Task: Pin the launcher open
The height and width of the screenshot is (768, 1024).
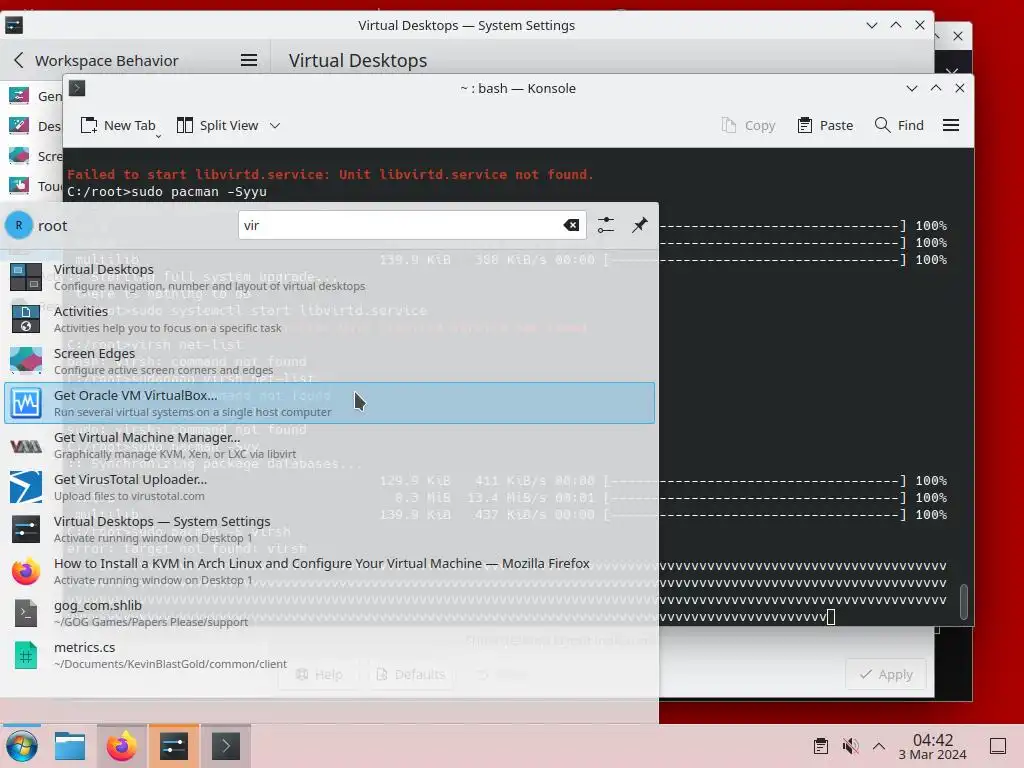Action: (x=639, y=225)
